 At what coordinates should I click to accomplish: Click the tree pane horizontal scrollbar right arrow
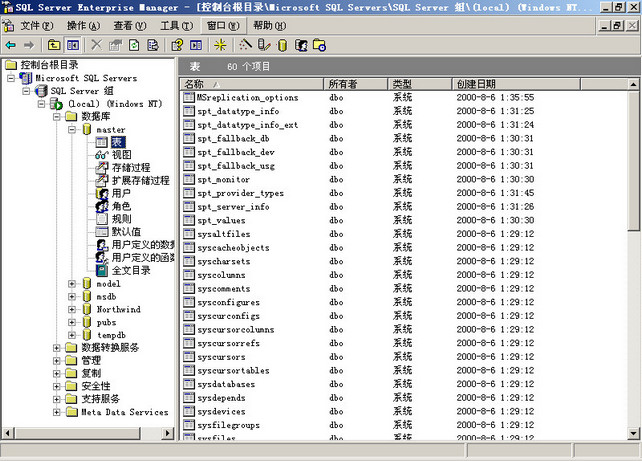170,433
